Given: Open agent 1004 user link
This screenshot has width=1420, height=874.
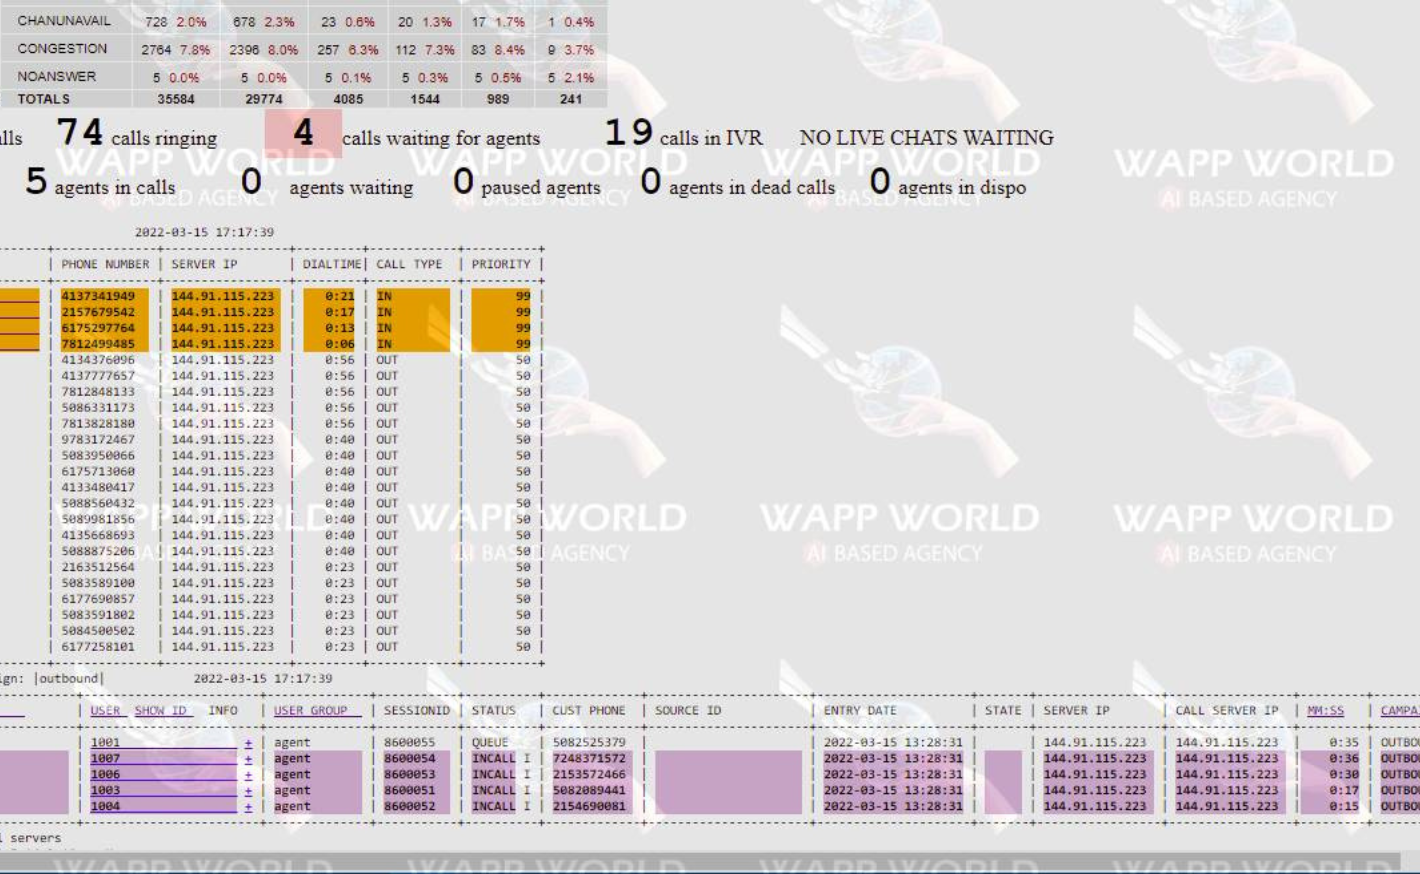Looking at the screenshot, I should coord(105,807).
